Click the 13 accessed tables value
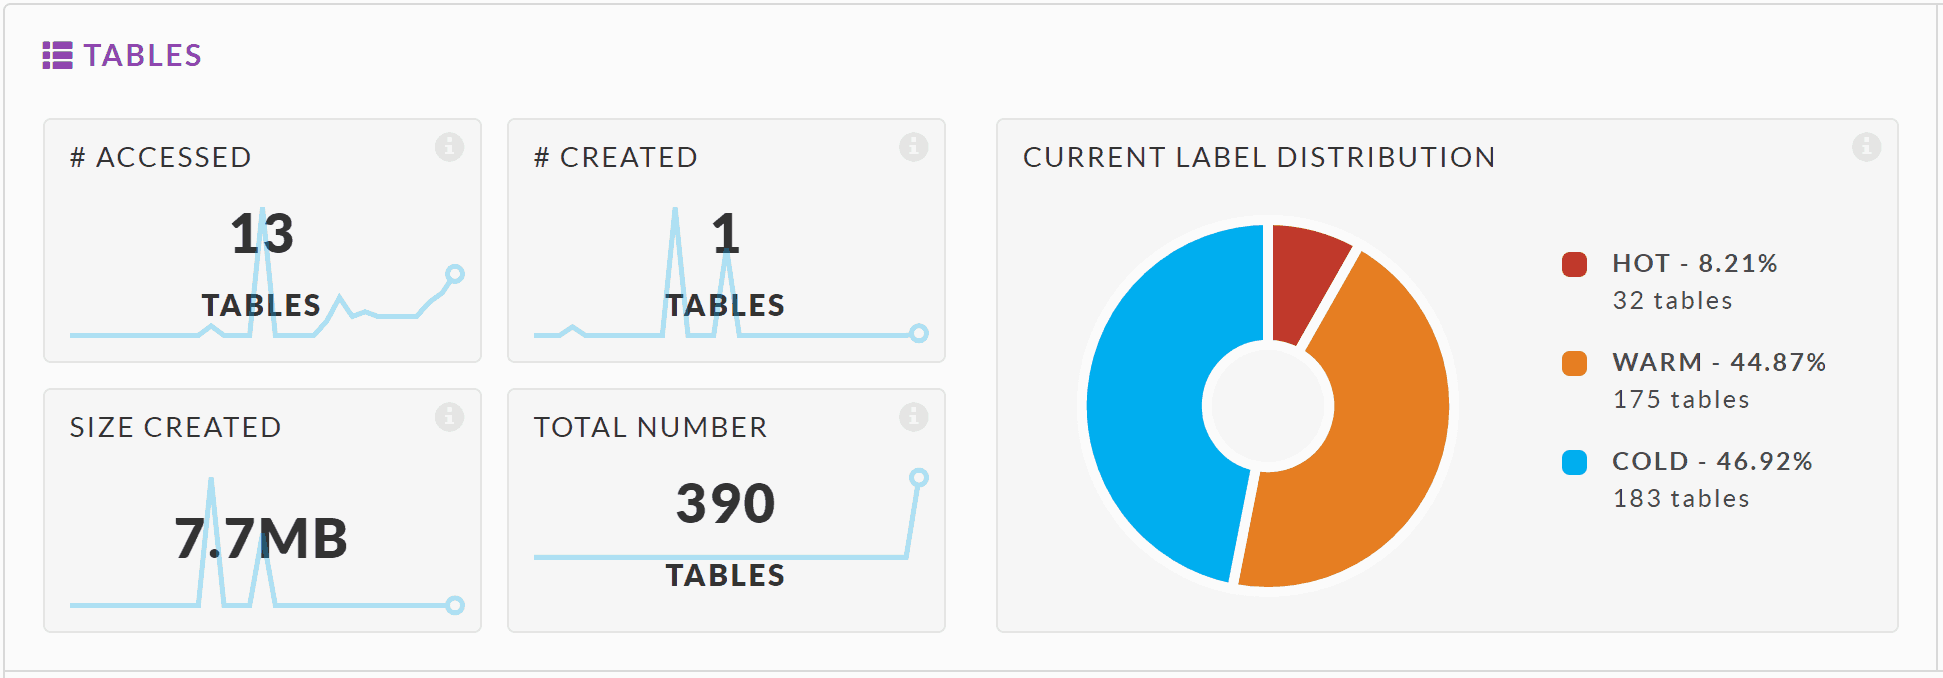The image size is (1943, 678). [x=262, y=234]
